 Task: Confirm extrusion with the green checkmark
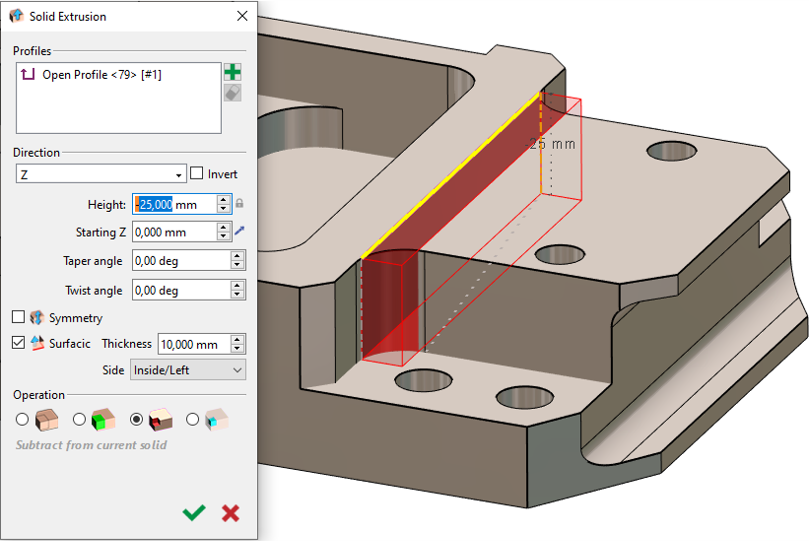click(194, 513)
